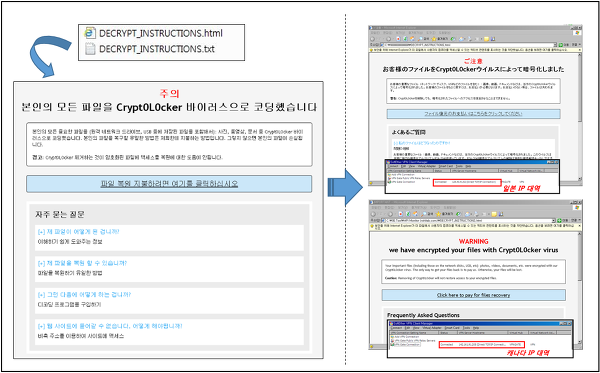Screen dimensions: 600x373
Task: Open Tools menu in Japan-IP VPN window
Action: coord(459,166)
